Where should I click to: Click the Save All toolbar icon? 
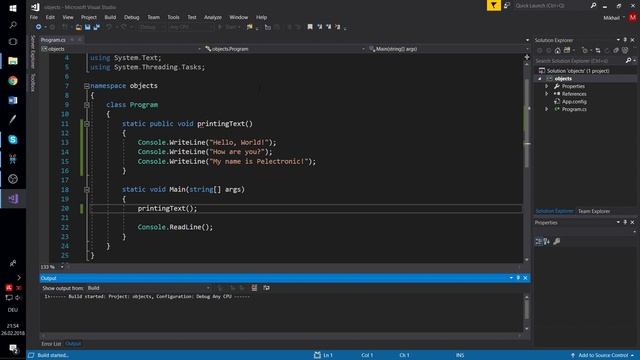coord(97,27)
